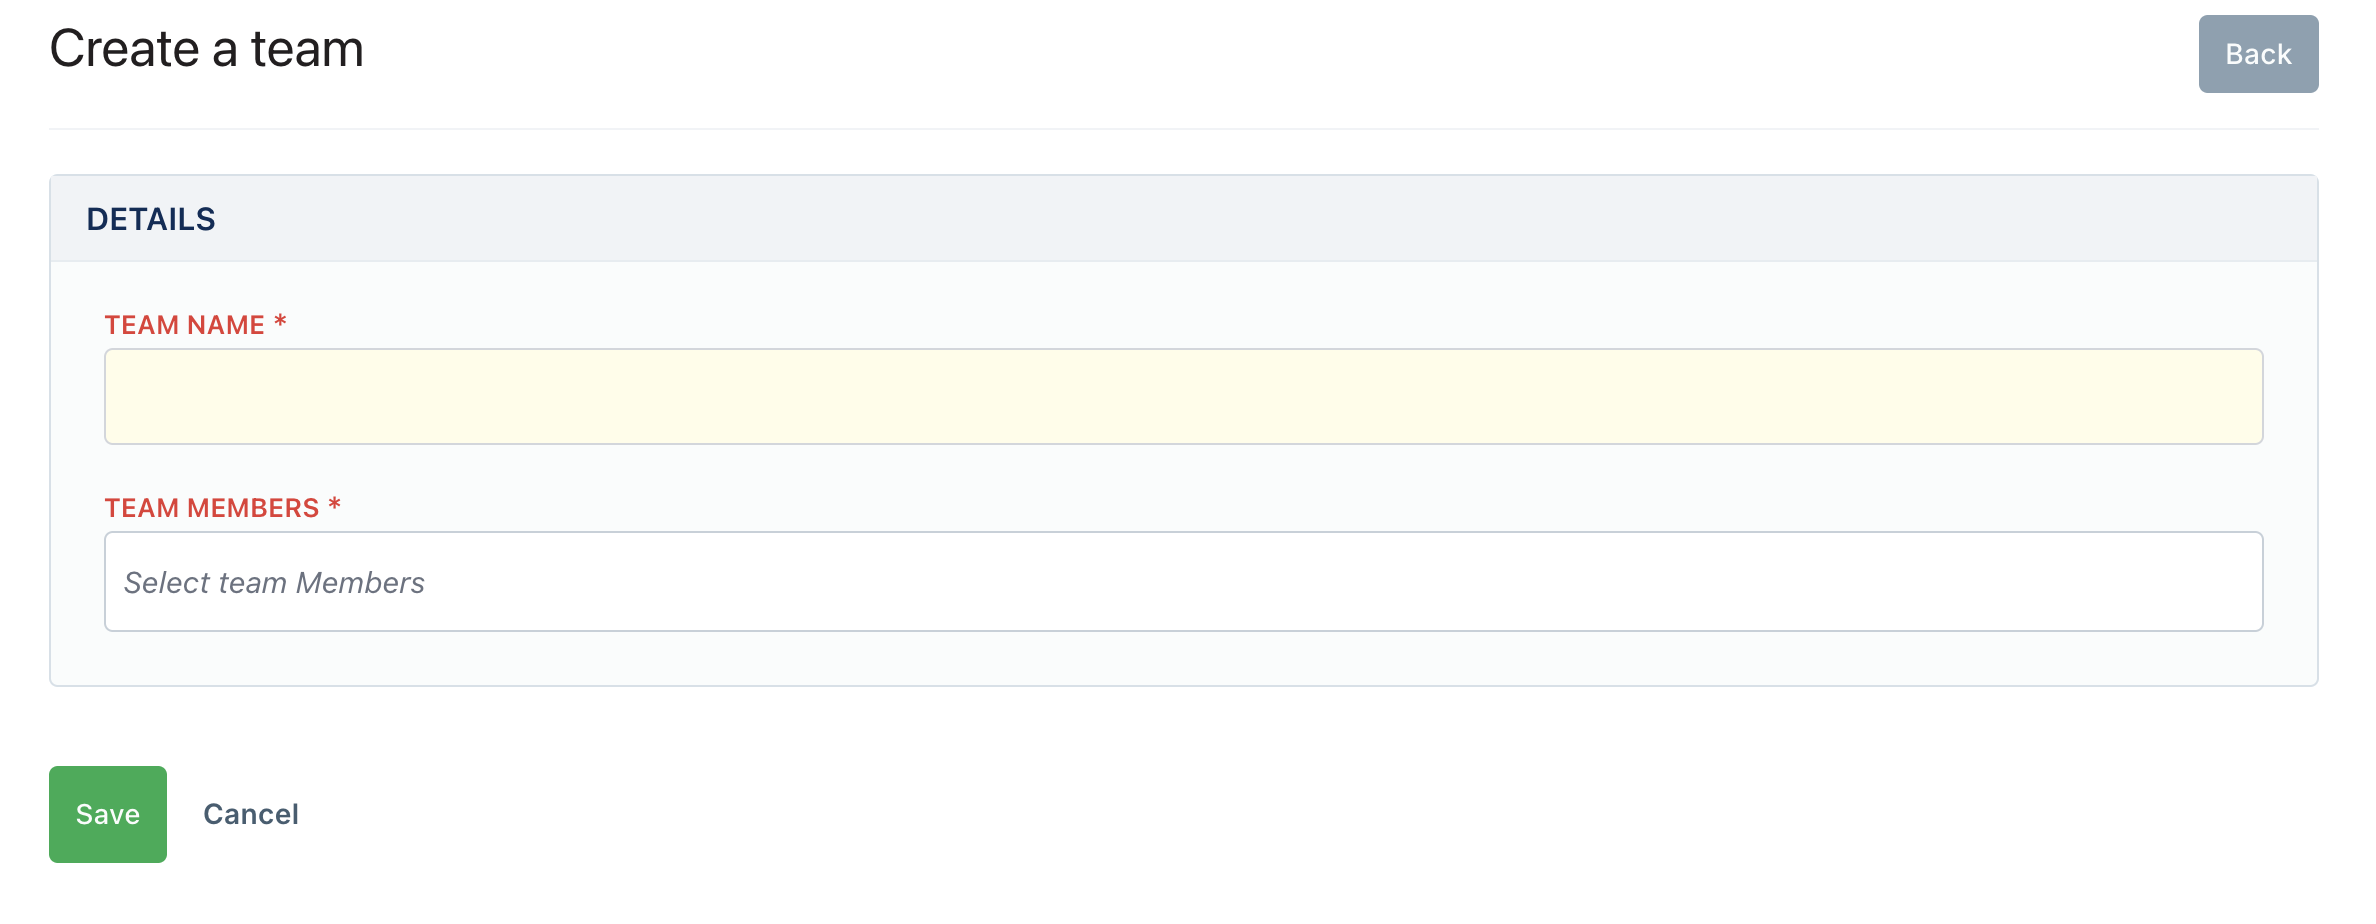The image size is (2376, 924).
Task: Select the DETAILS section header
Action: [x=151, y=219]
